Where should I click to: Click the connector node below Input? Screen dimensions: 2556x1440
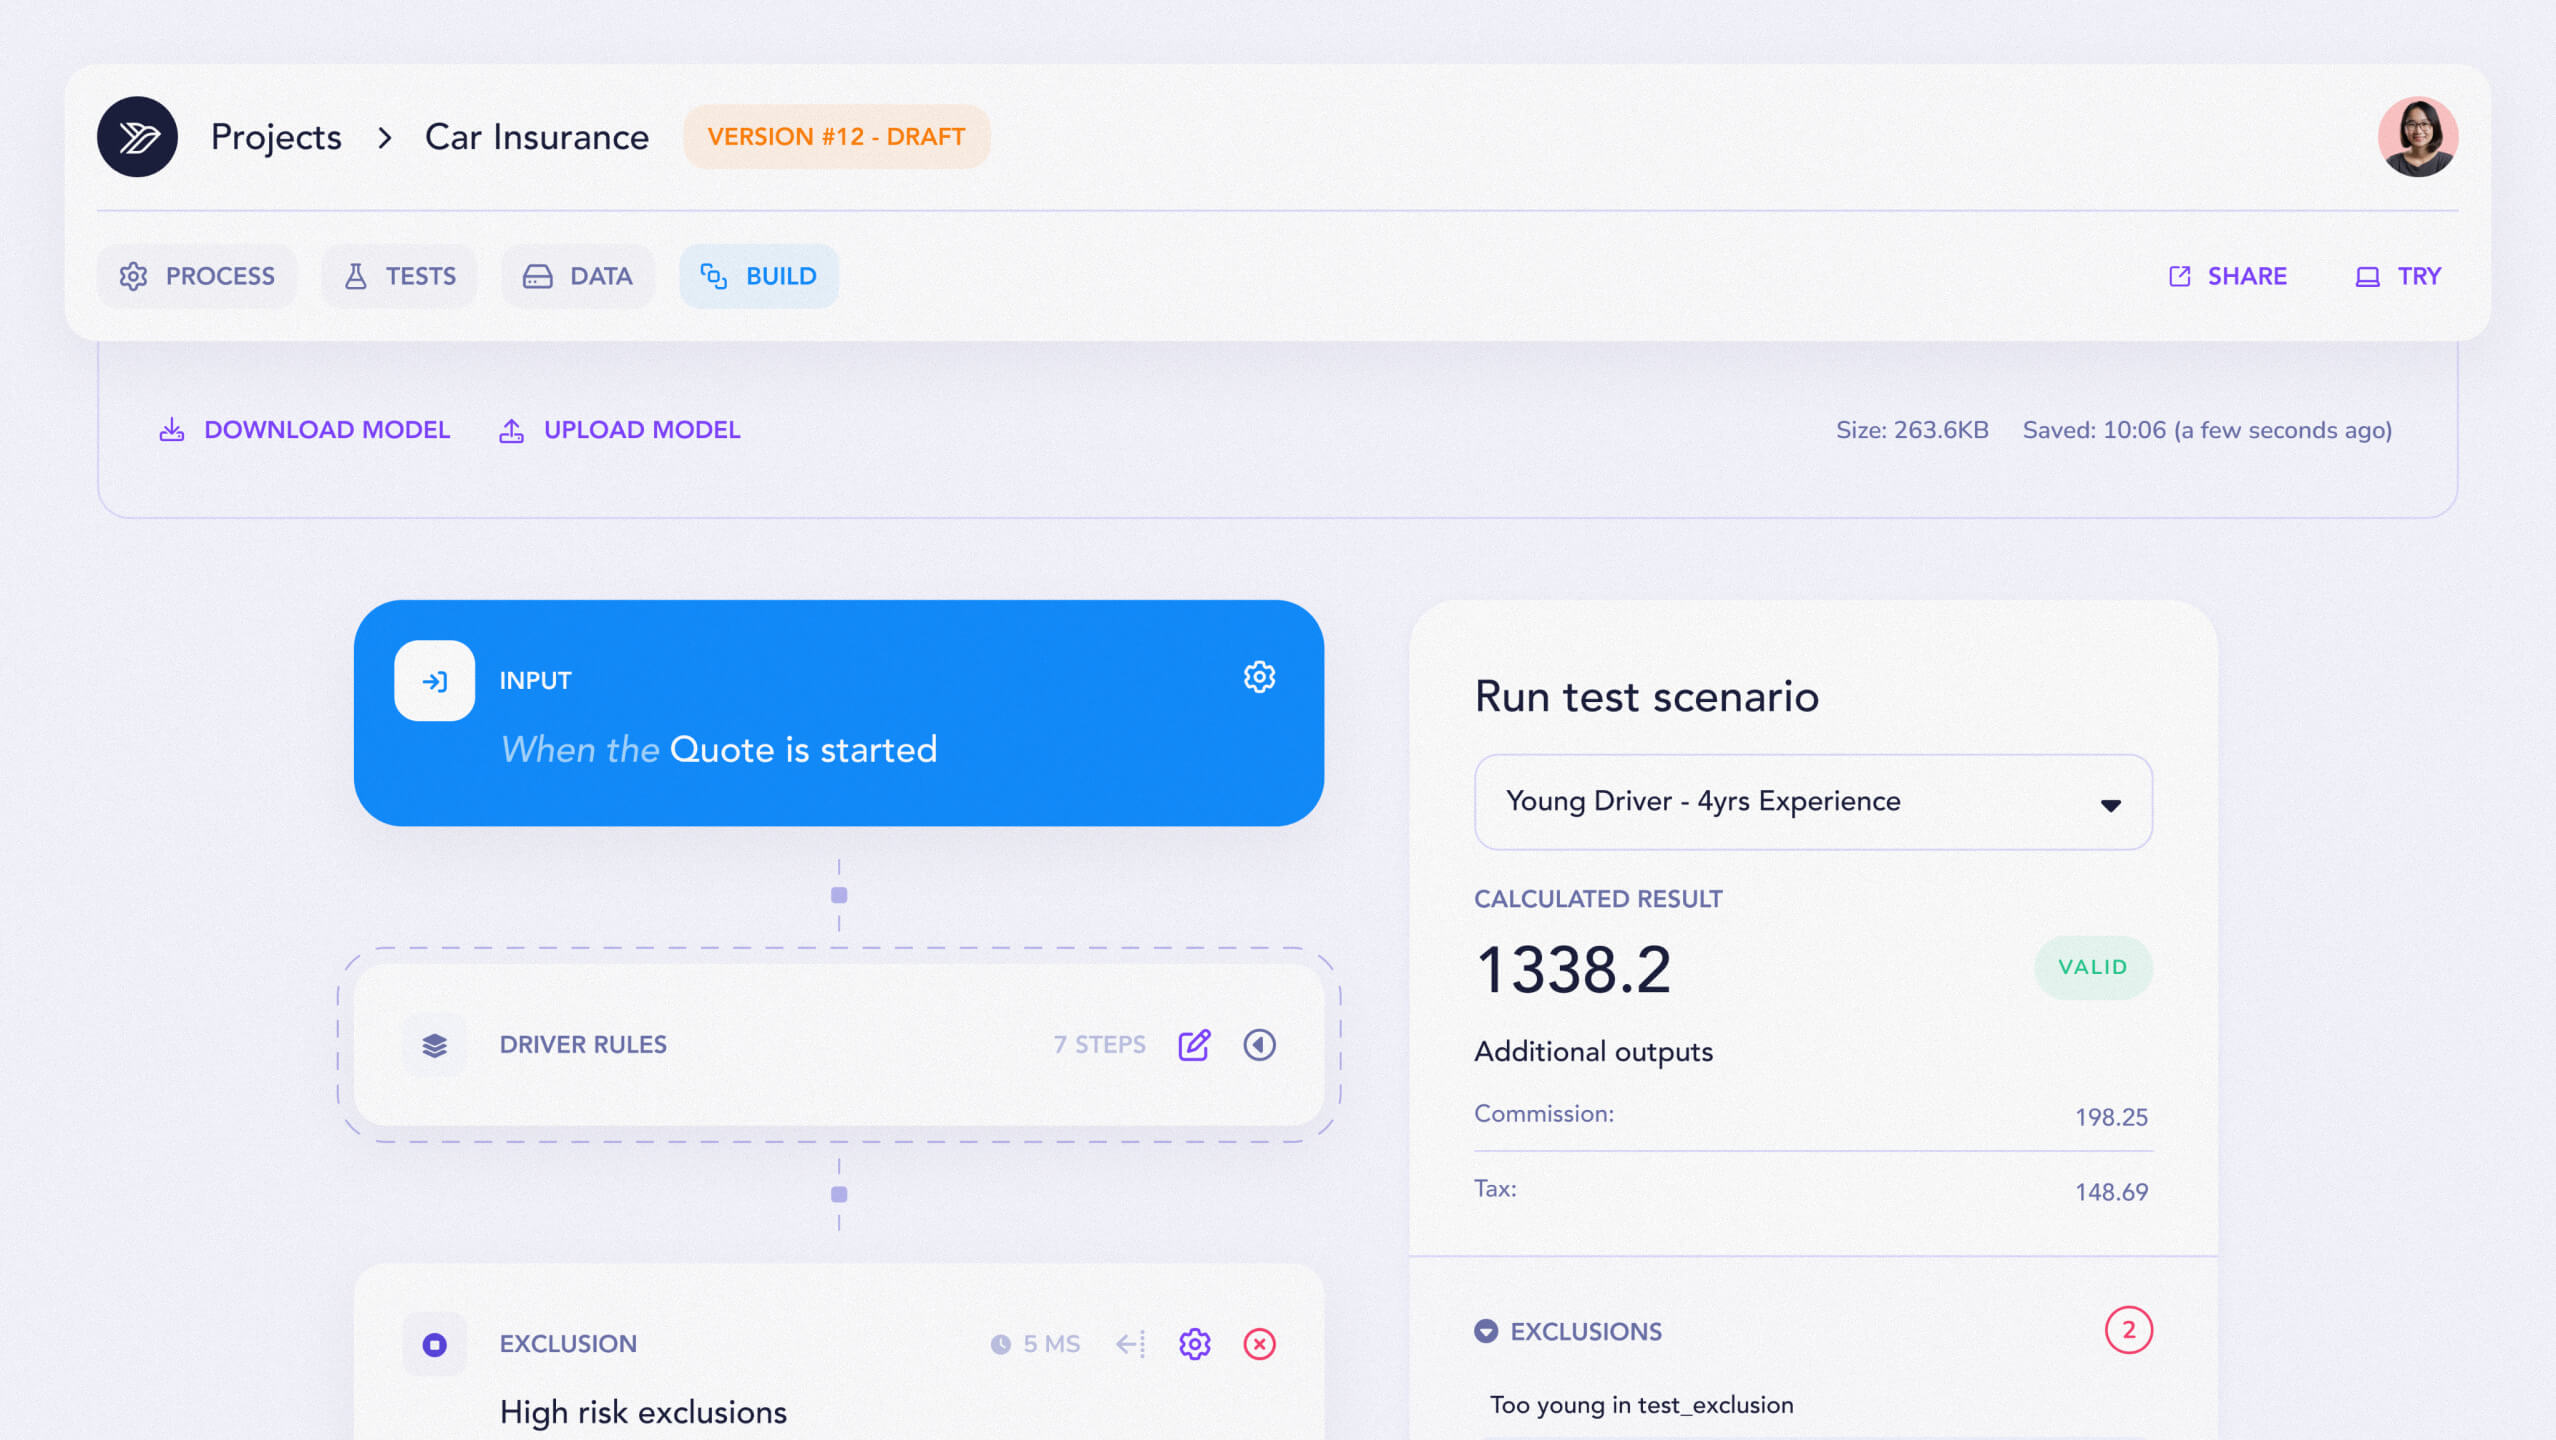pos(839,895)
